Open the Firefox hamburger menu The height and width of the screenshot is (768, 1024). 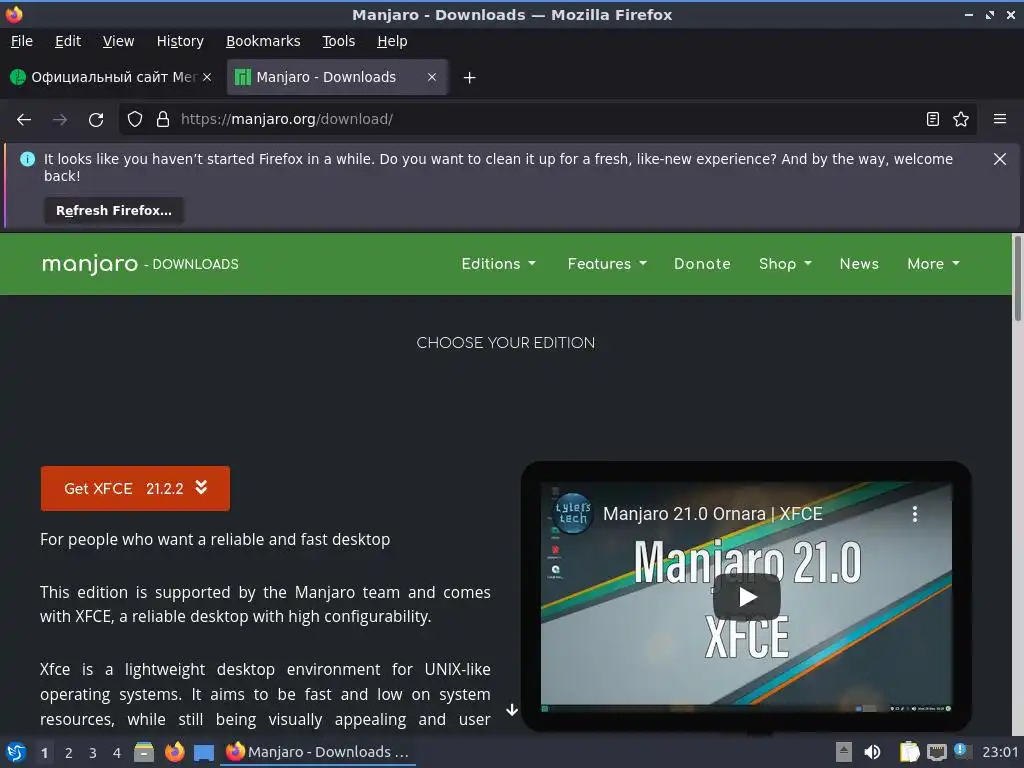pyautogui.click(x=1000, y=119)
